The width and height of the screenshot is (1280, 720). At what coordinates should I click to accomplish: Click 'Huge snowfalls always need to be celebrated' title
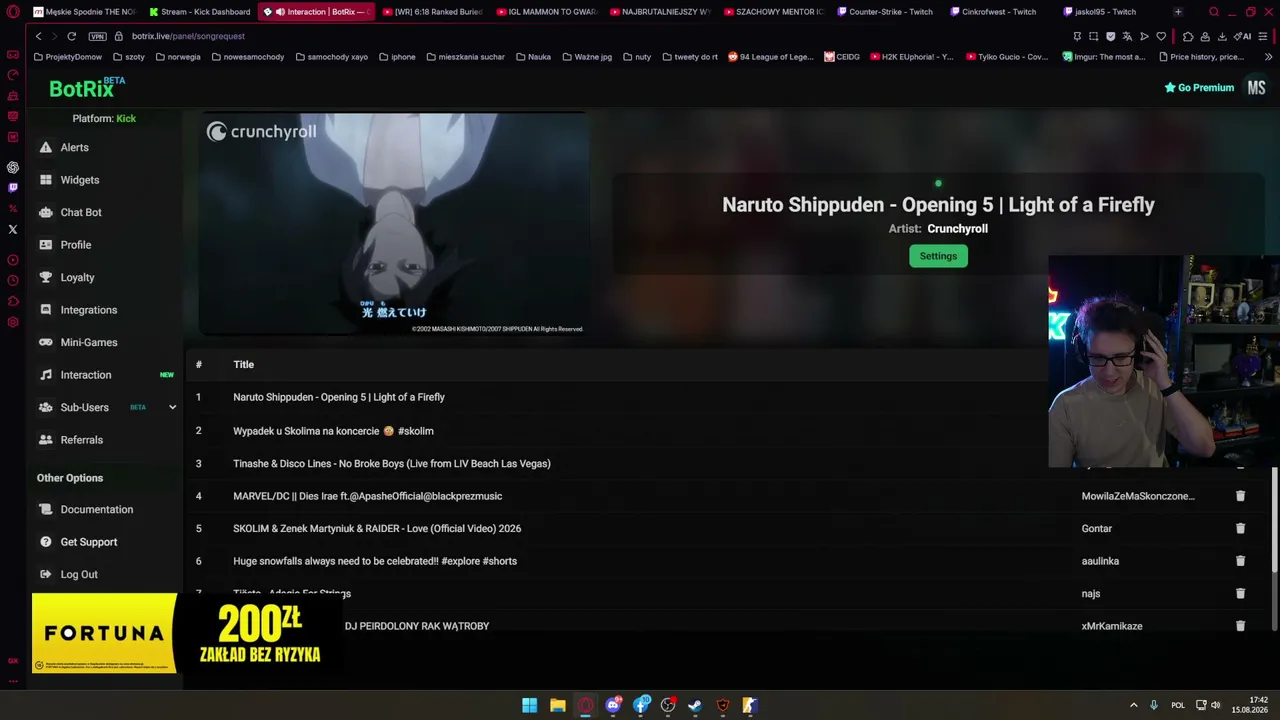pos(375,561)
